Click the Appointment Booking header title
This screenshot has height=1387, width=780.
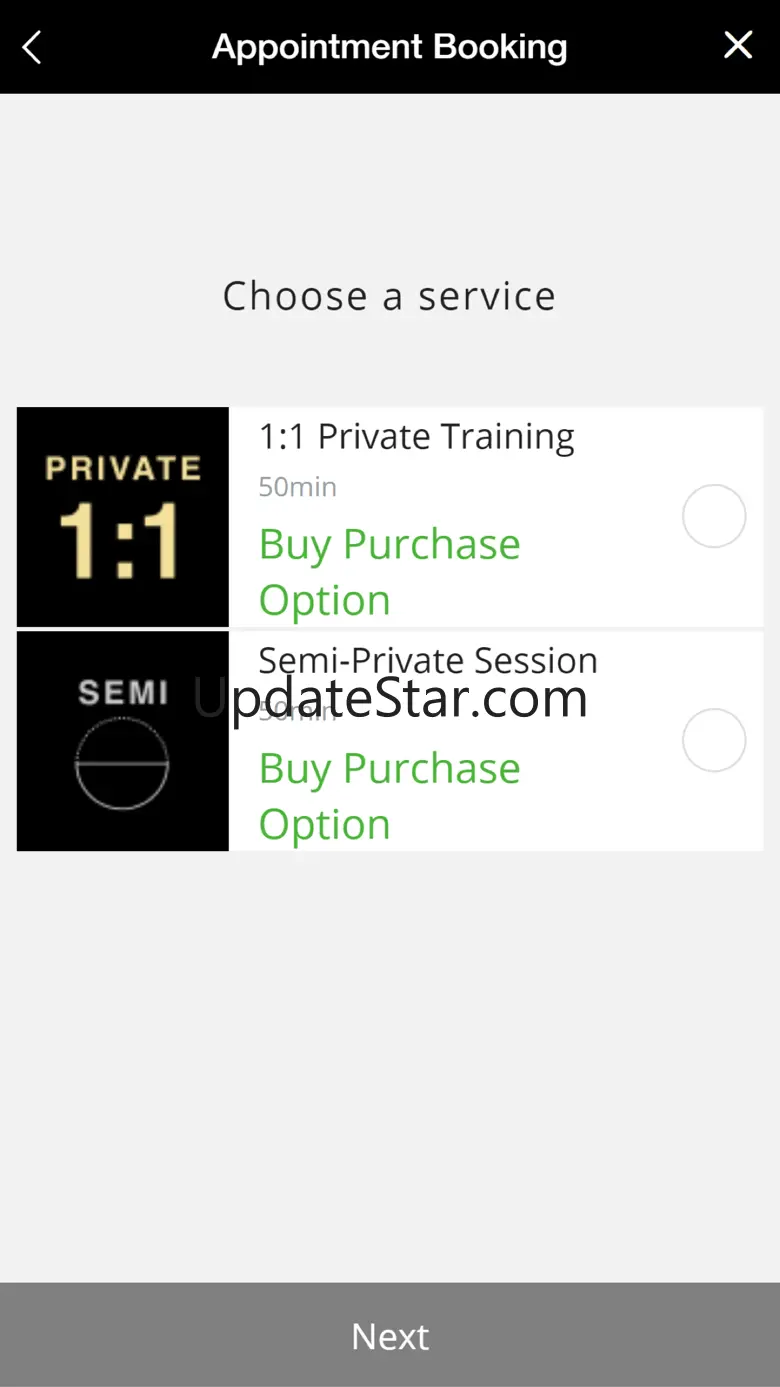(390, 47)
